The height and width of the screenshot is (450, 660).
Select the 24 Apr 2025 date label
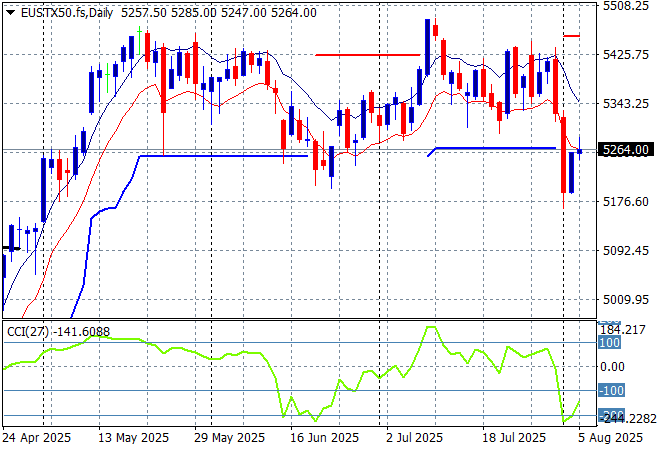(37, 438)
